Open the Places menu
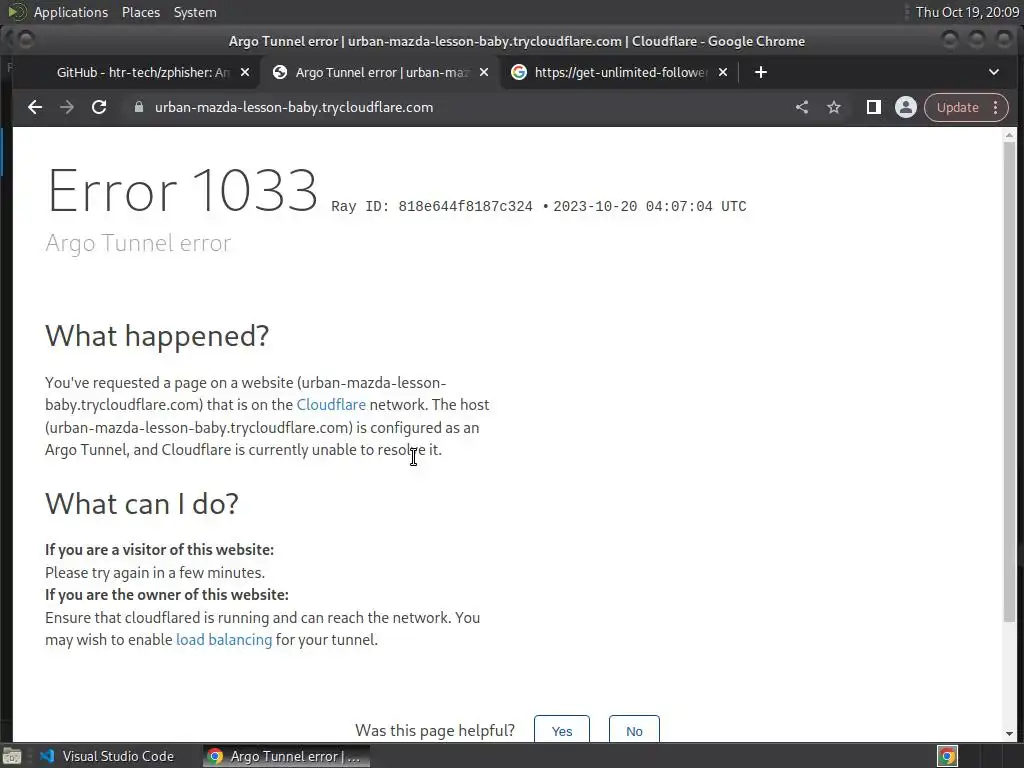This screenshot has height=768, width=1024. tap(141, 12)
